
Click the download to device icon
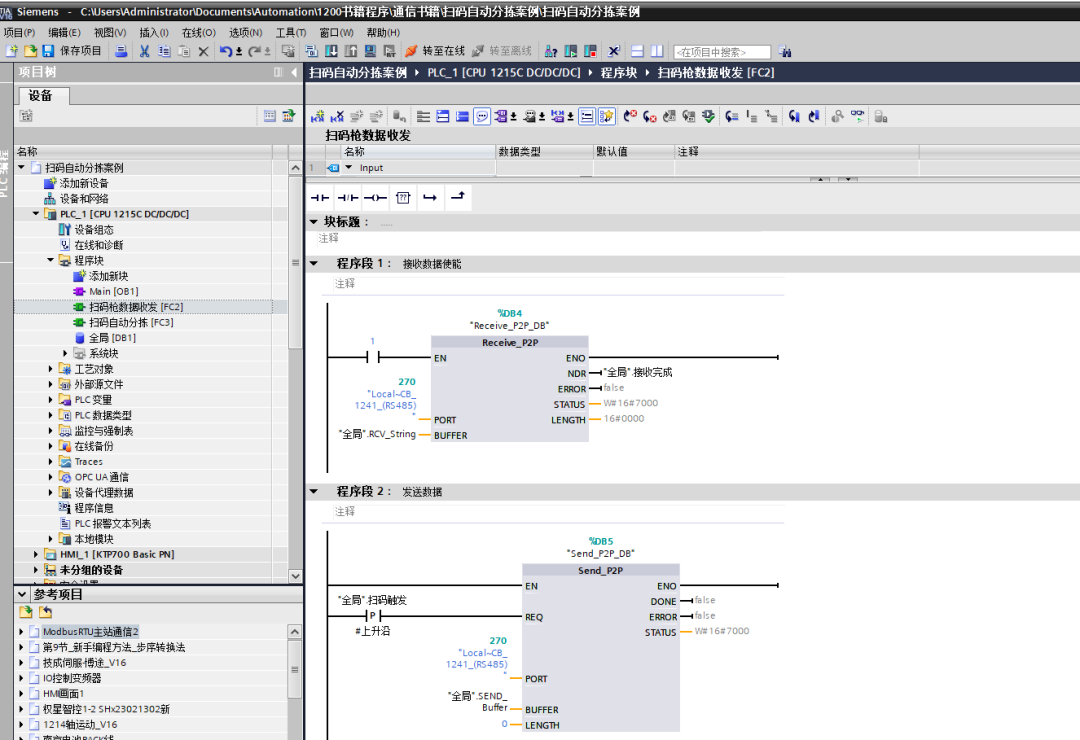click(x=331, y=51)
